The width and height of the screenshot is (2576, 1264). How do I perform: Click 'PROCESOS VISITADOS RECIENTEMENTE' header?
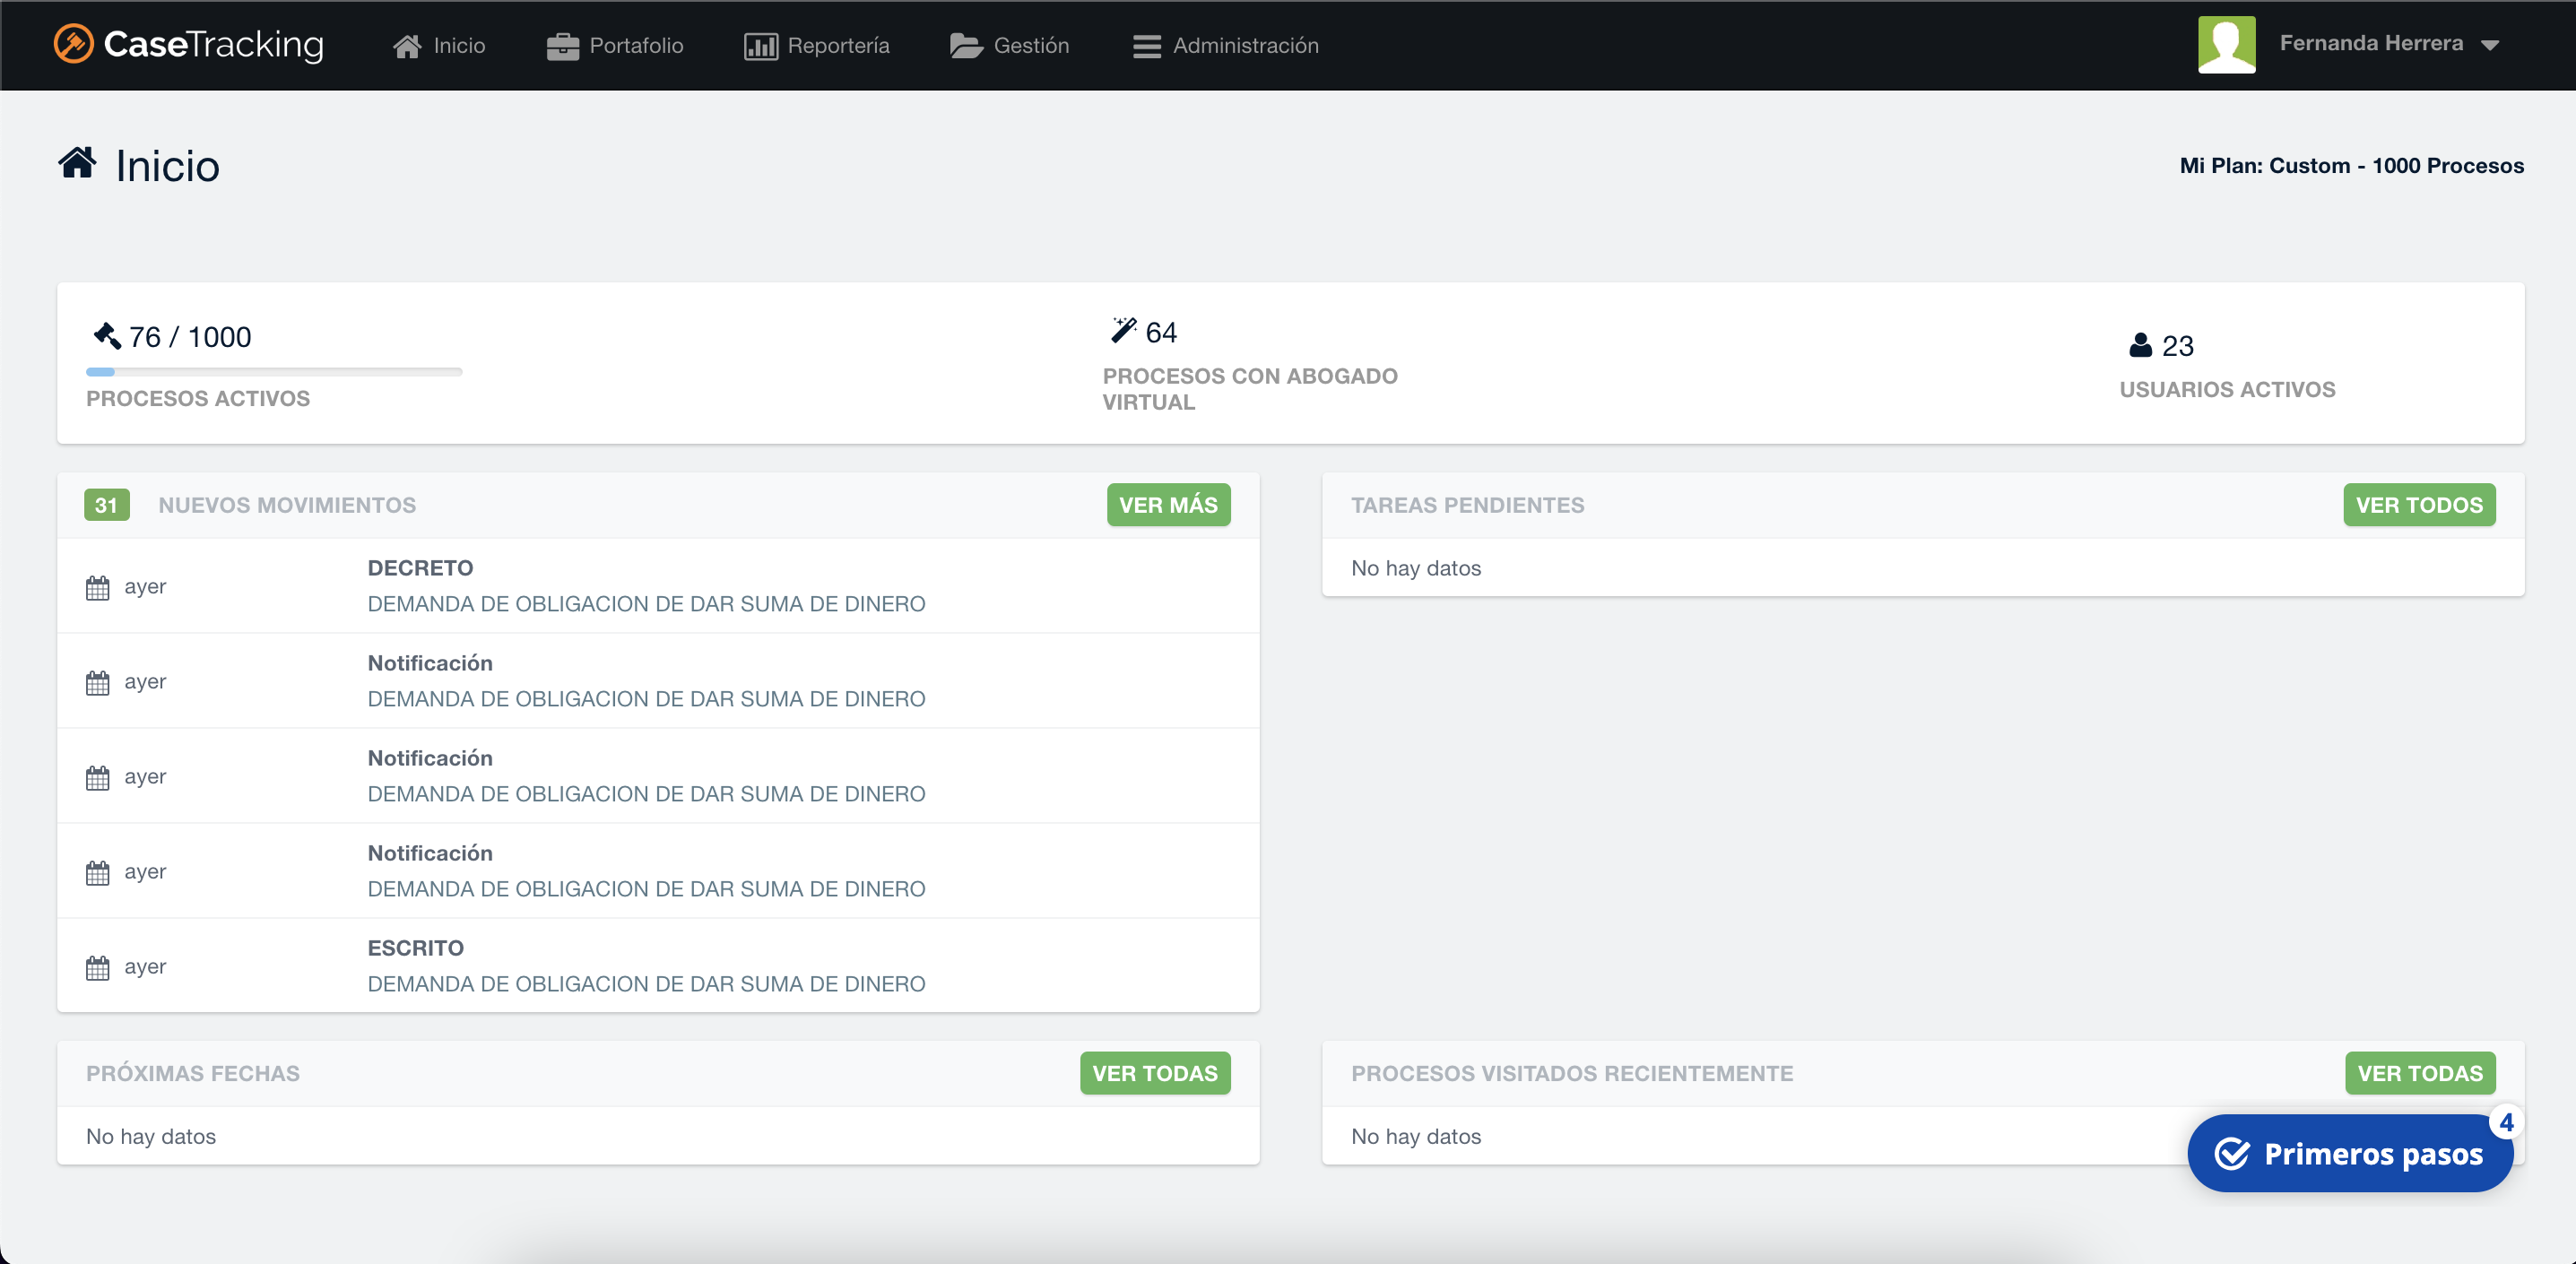1572,1073
